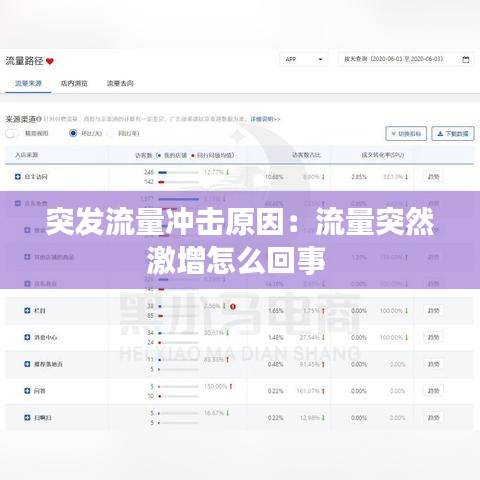Toggle the view switch beside the radio buttons

[11, 133]
